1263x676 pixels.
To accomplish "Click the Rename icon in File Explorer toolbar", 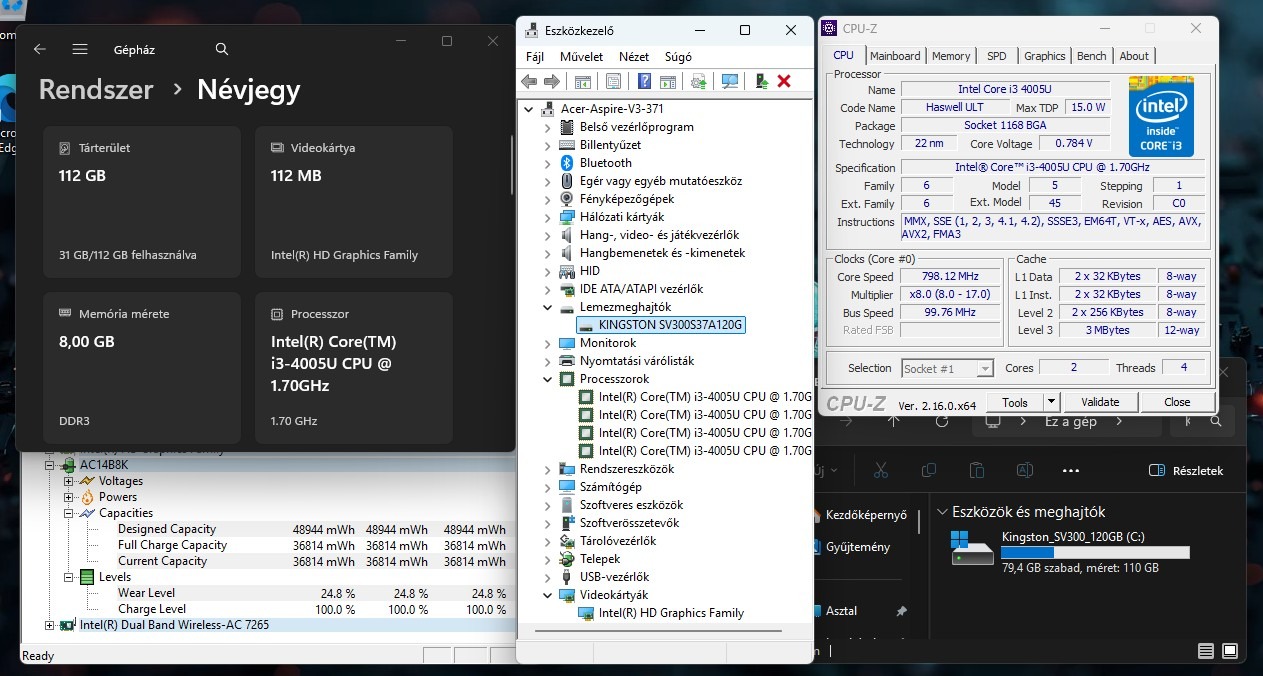I will [x=1024, y=470].
